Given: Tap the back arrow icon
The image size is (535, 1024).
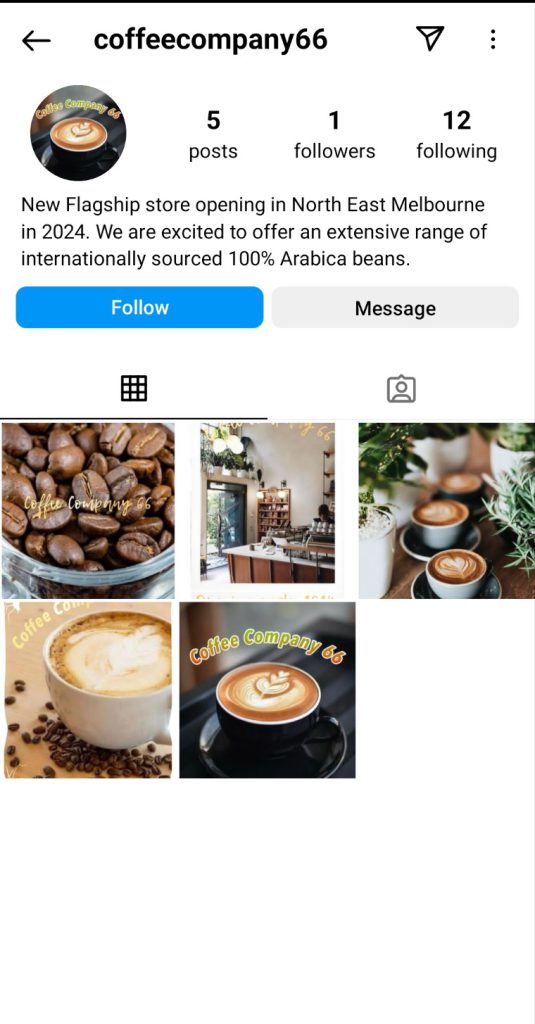Looking at the screenshot, I should (x=36, y=40).
